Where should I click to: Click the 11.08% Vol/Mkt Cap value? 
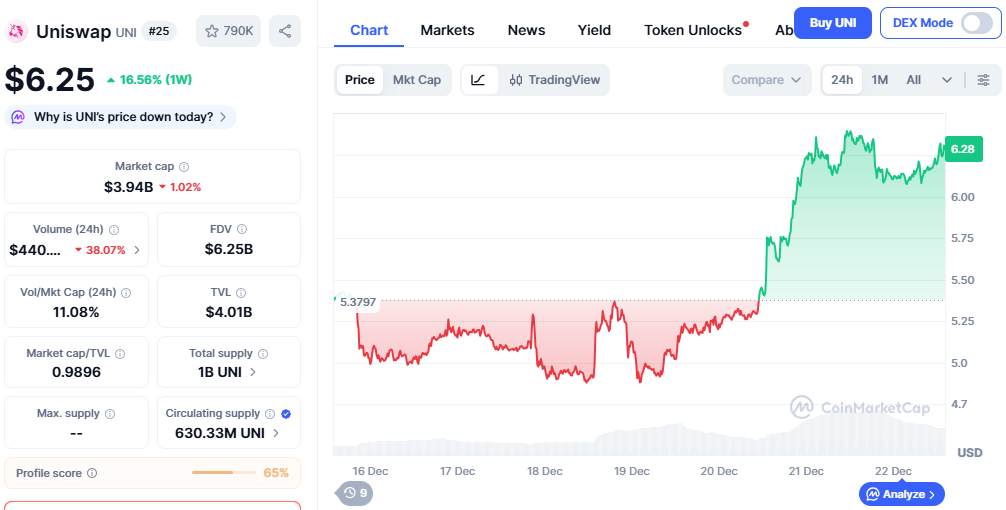click(x=76, y=312)
